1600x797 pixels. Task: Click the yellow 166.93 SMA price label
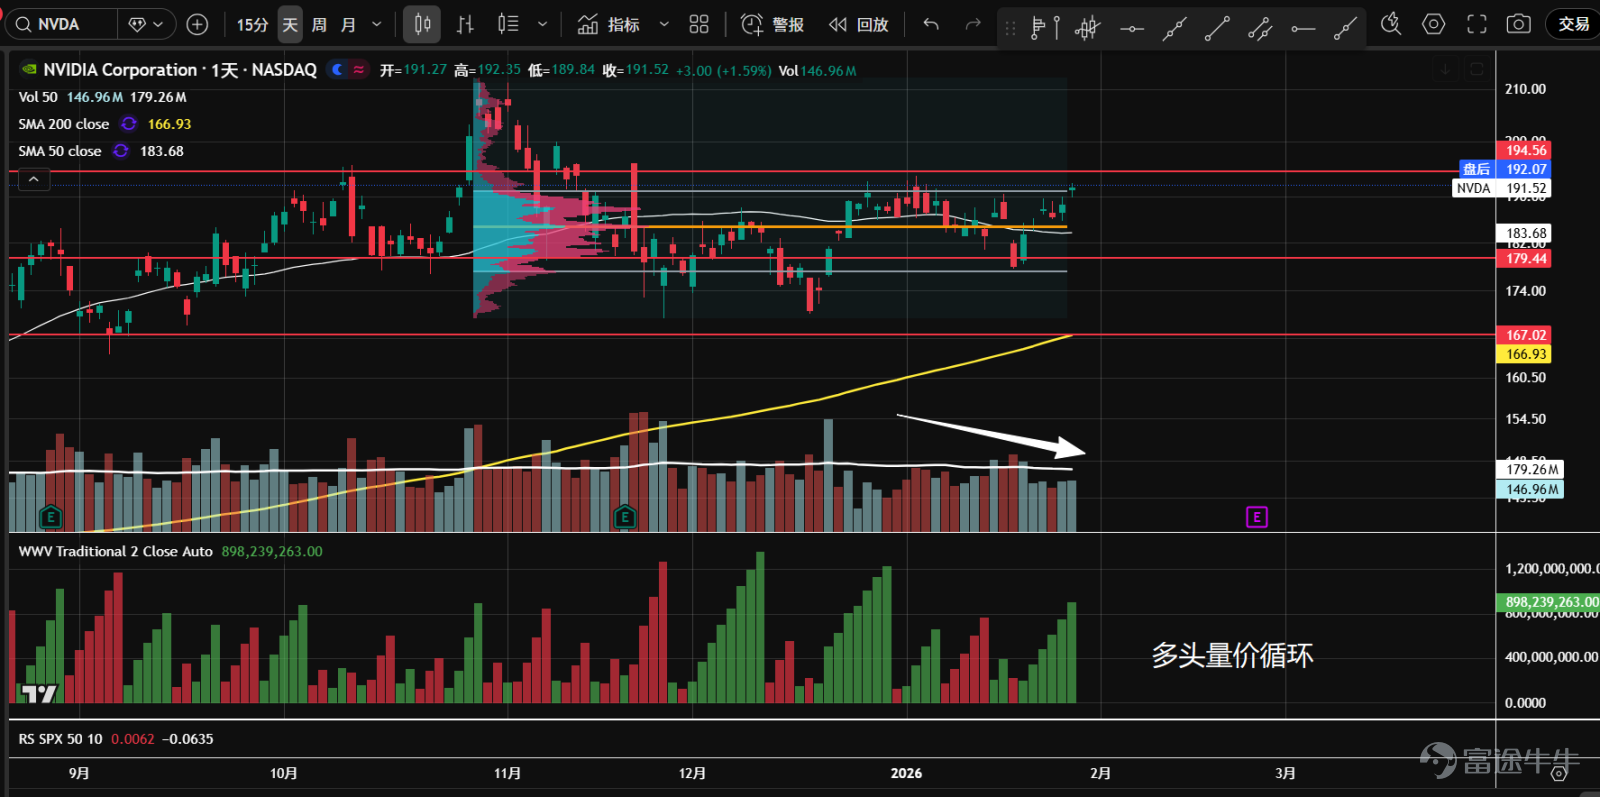click(x=1526, y=354)
